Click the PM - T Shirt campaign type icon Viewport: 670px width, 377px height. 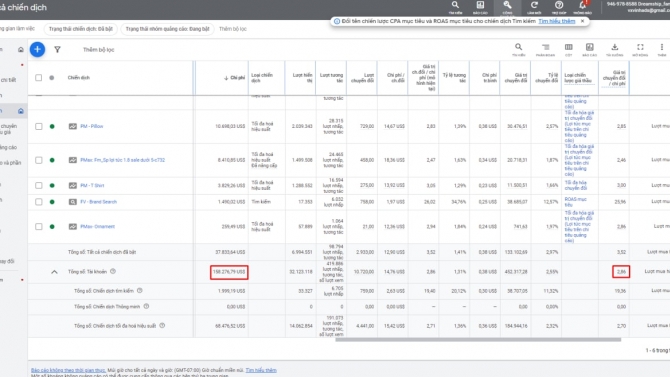(x=73, y=186)
